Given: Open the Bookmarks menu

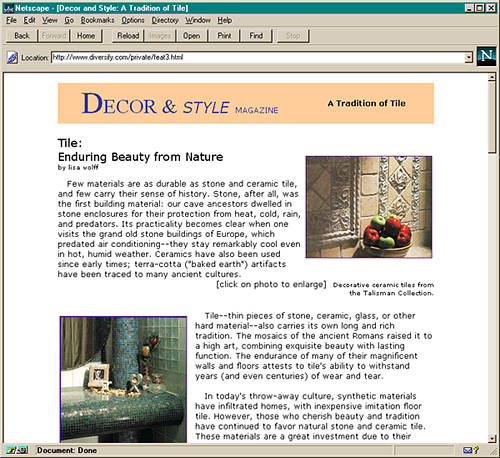Looking at the screenshot, I should coord(97,20).
